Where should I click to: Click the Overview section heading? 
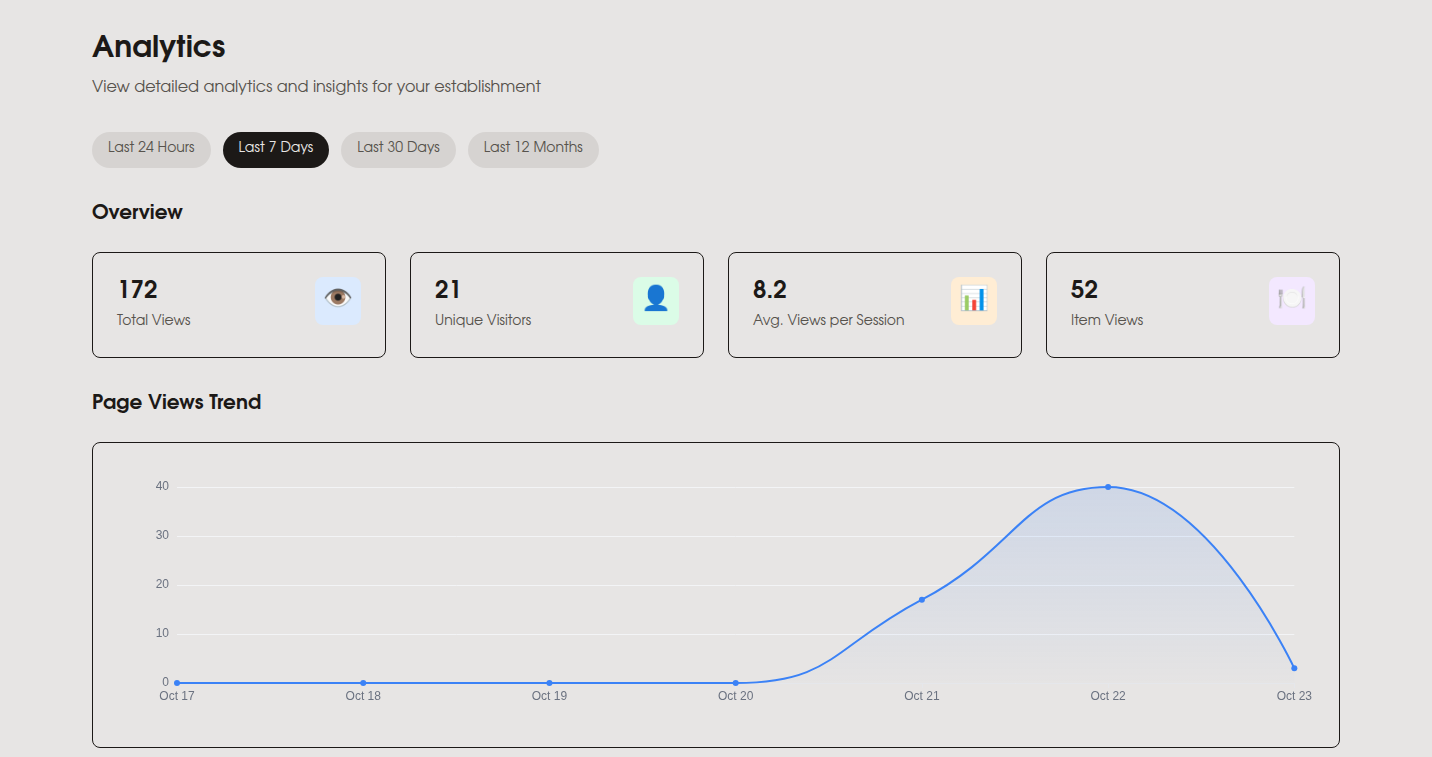point(137,212)
